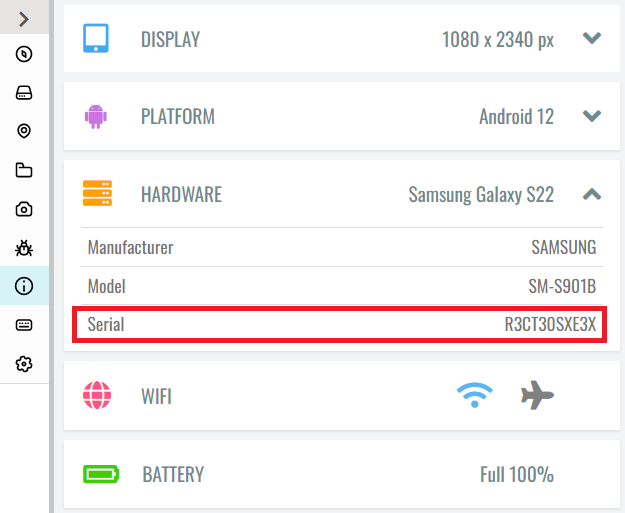The image size is (625, 513).
Task: Toggle airplane mode icon
Action: click(x=537, y=395)
